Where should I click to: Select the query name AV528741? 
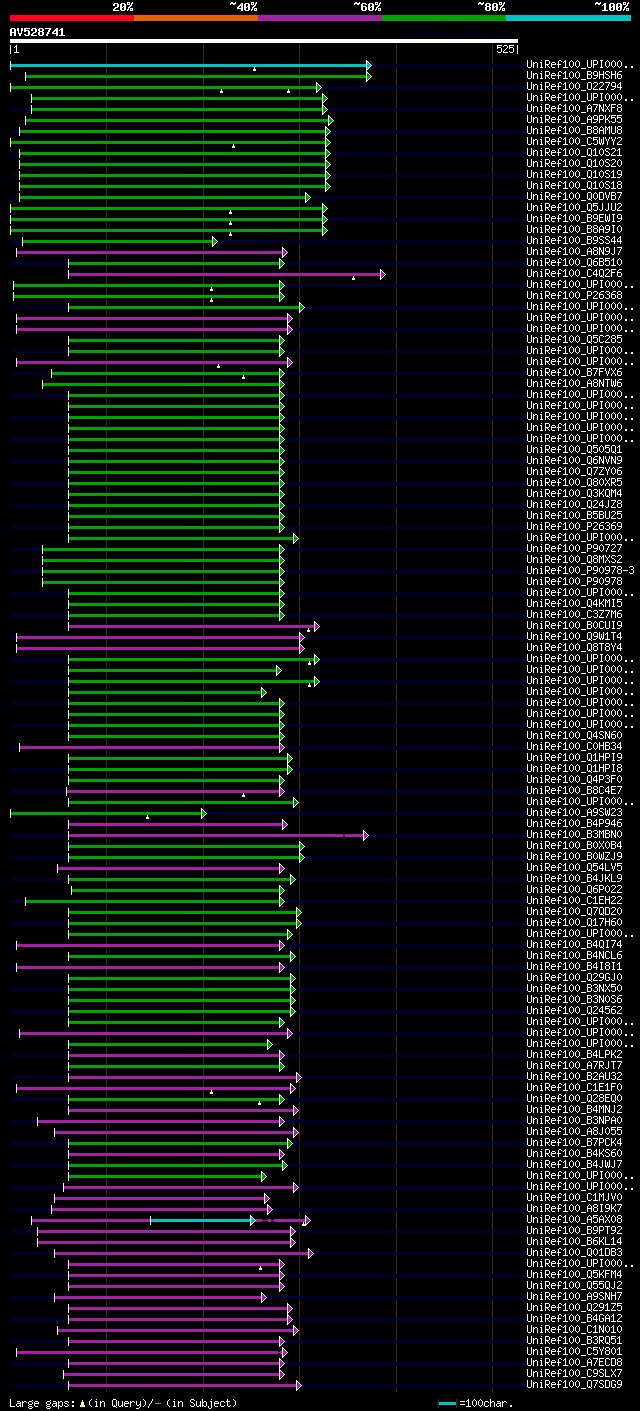tap(38, 32)
